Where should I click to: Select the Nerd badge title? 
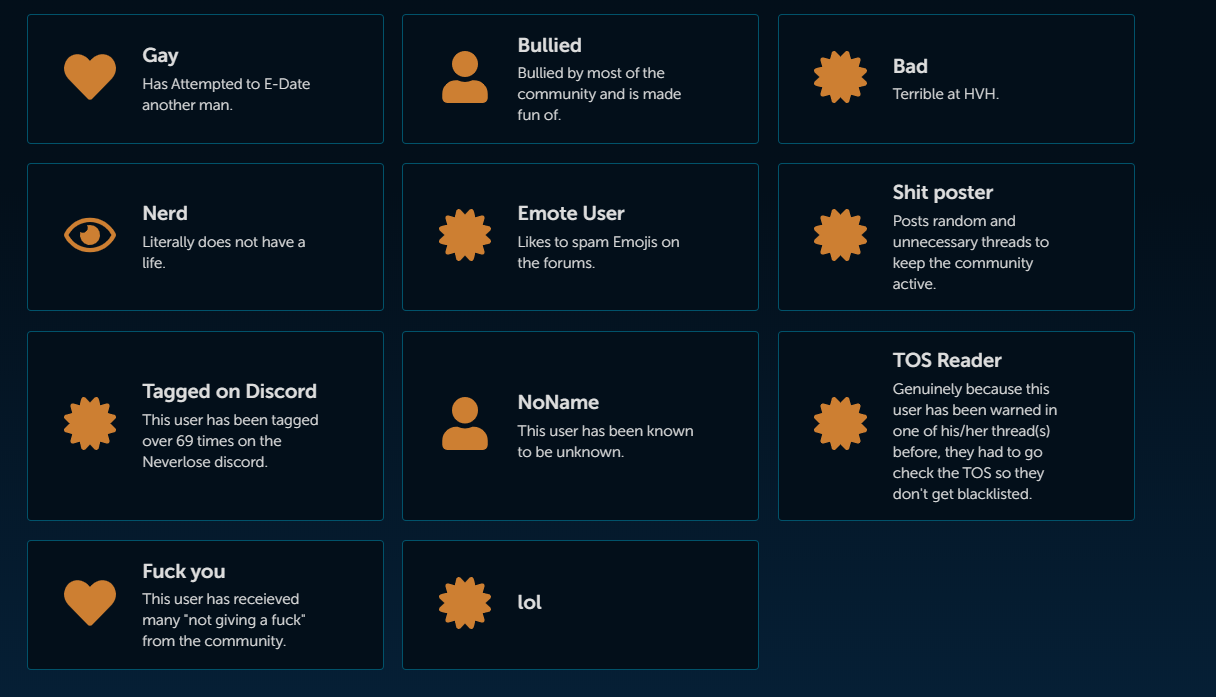(x=165, y=213)
